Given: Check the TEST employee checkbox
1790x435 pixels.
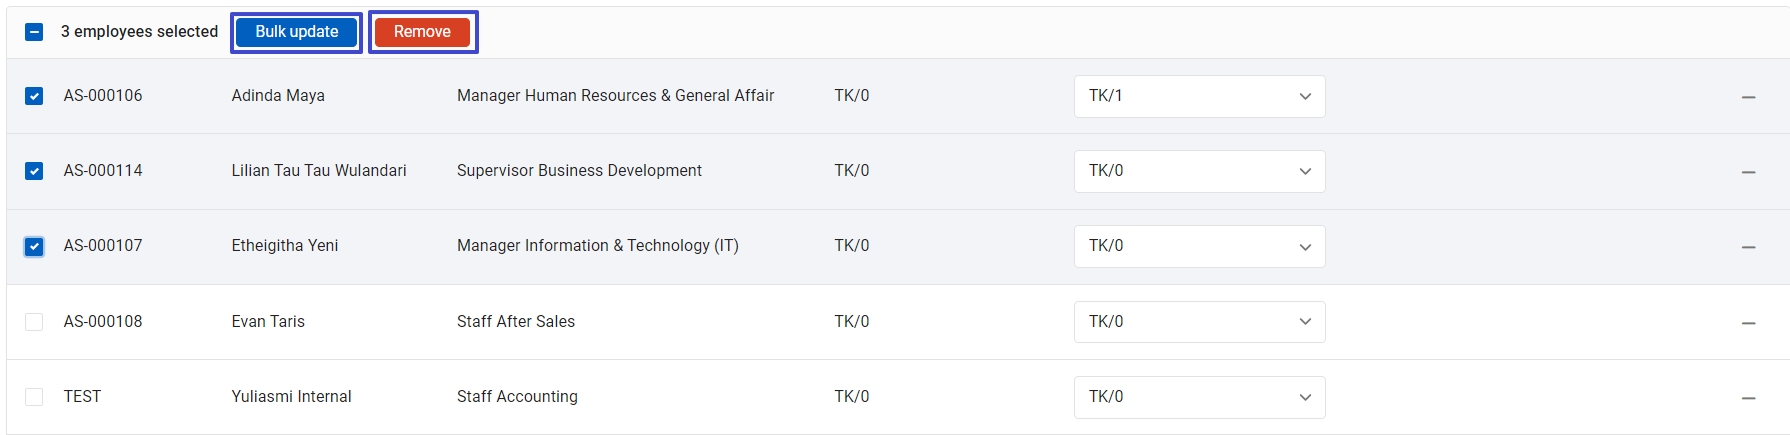Looking at the screenshot, I should tap(34, 397).
